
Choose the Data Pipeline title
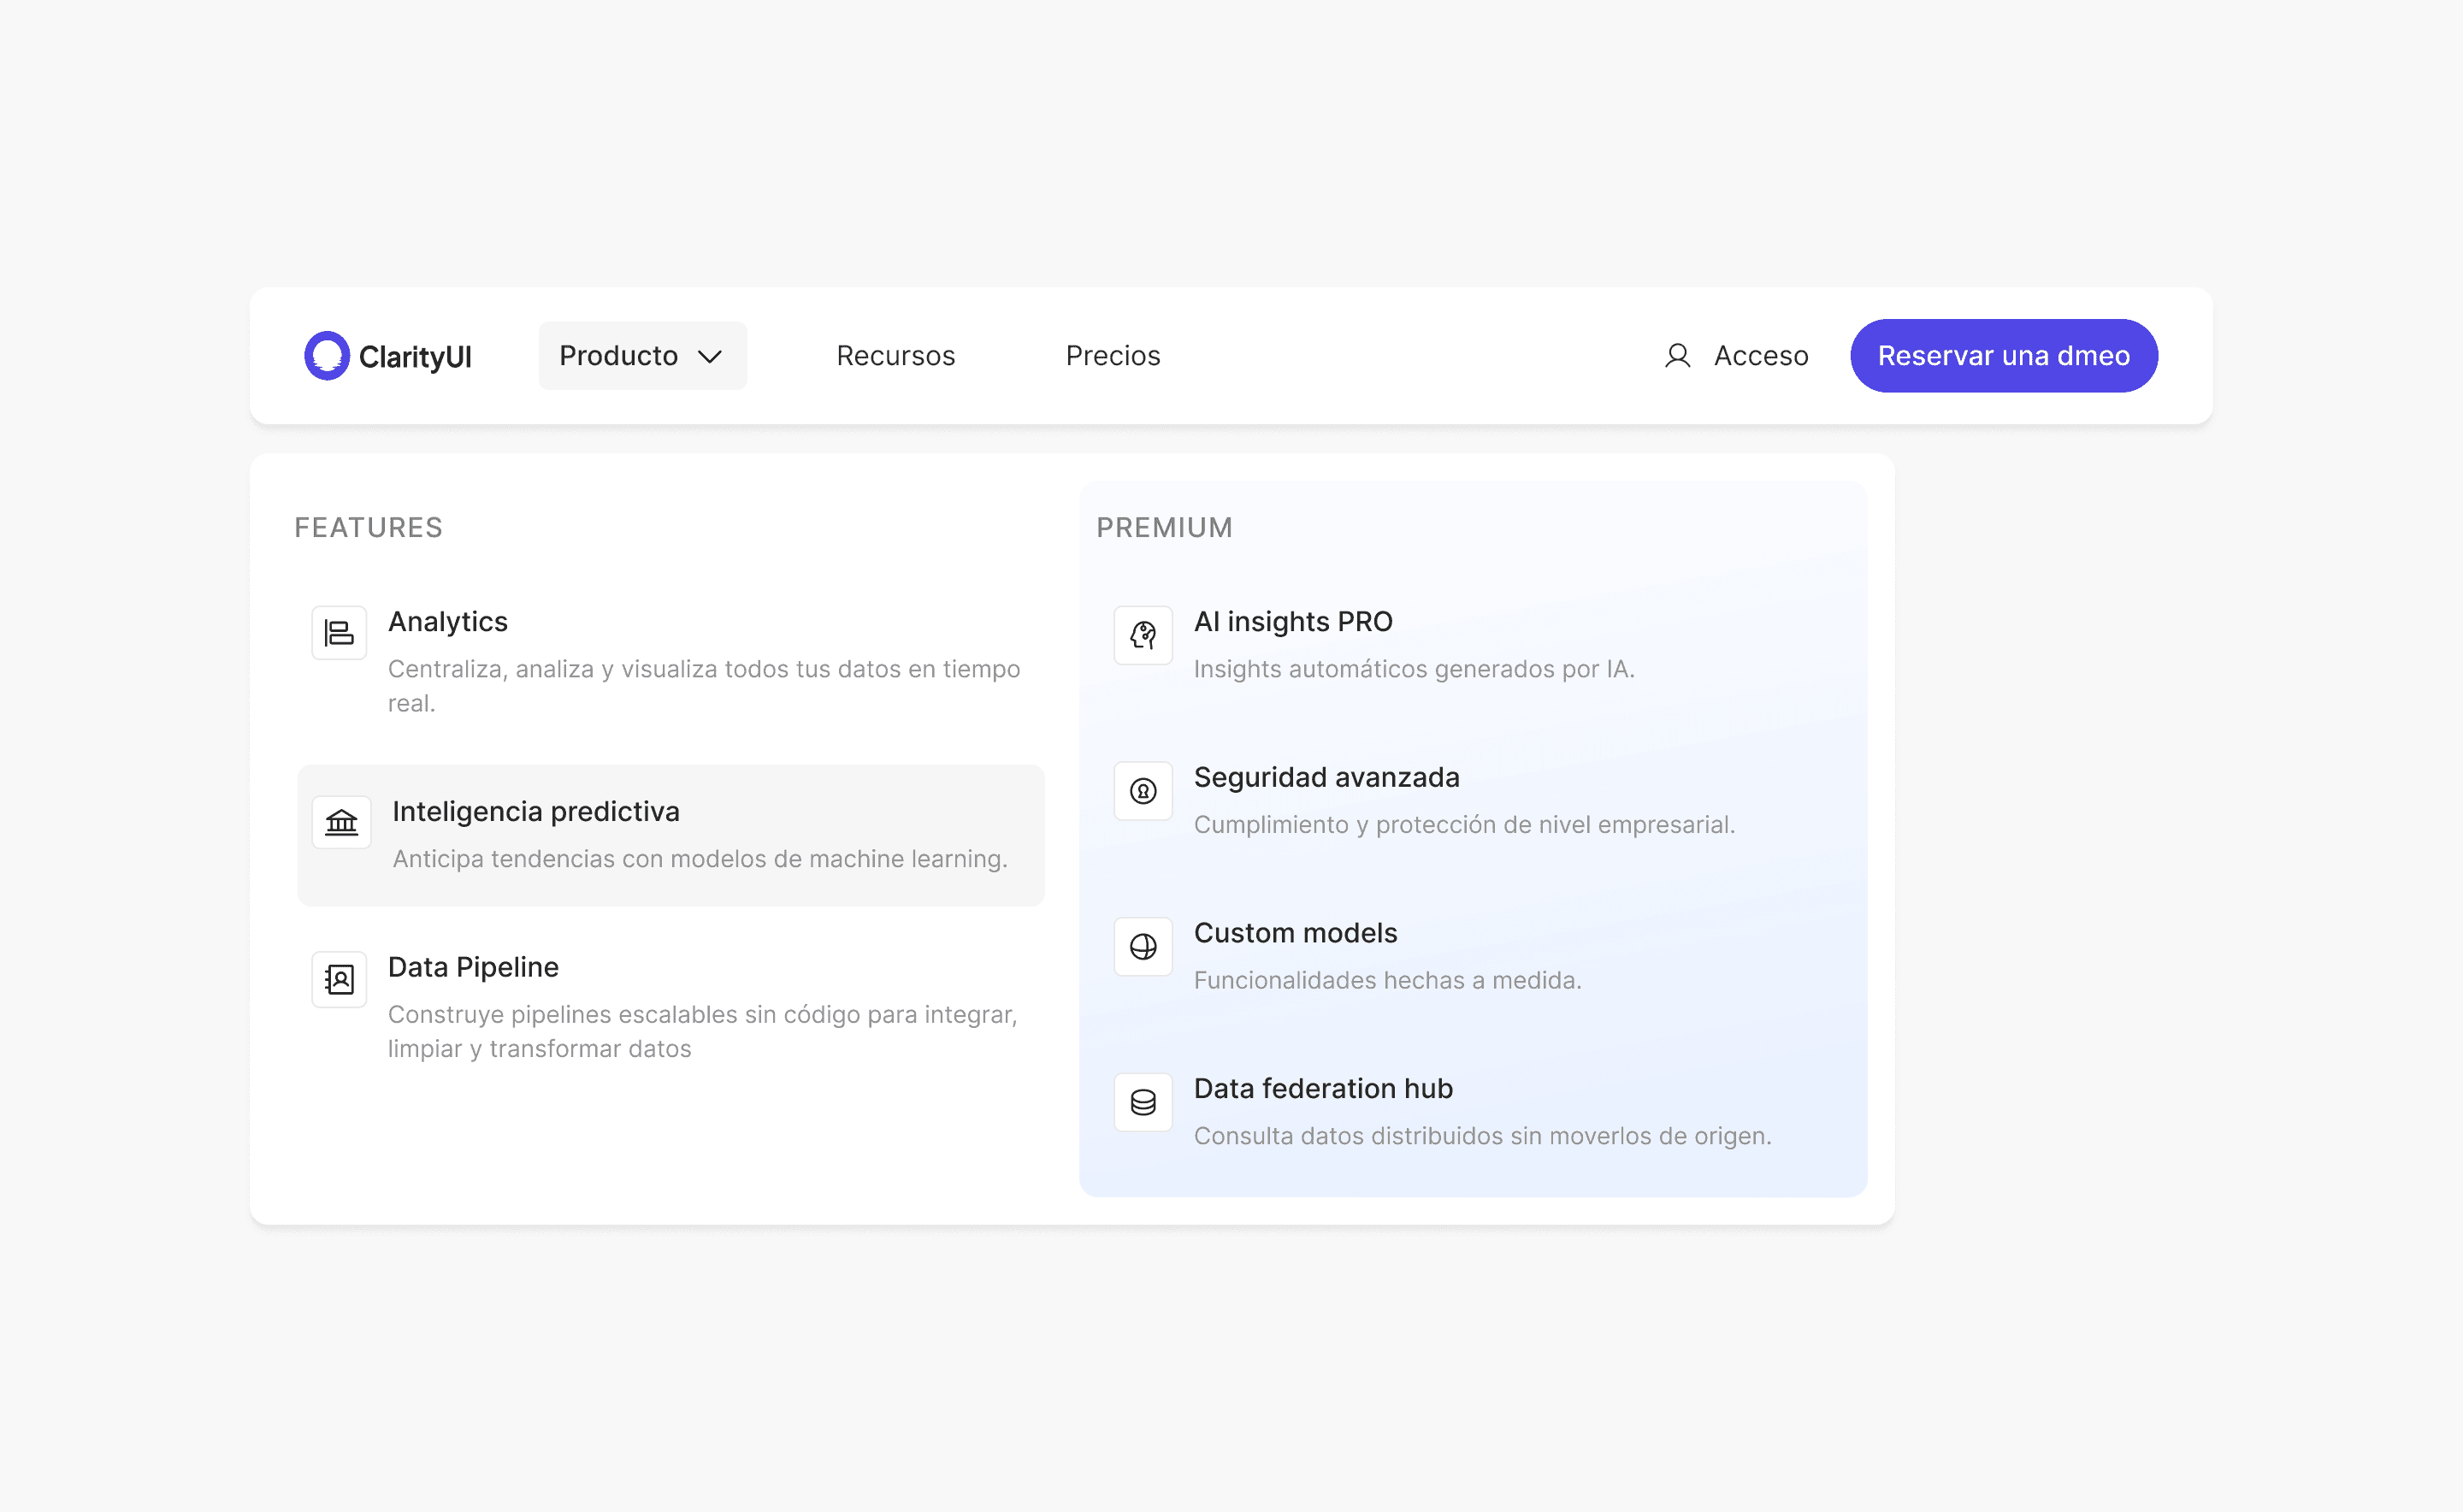tap(473, 967)
